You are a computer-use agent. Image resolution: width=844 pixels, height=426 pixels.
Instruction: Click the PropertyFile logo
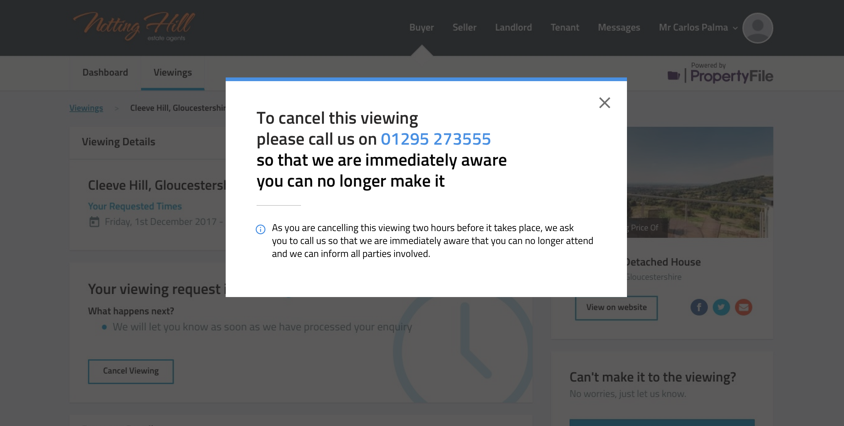tap(720, 75)
